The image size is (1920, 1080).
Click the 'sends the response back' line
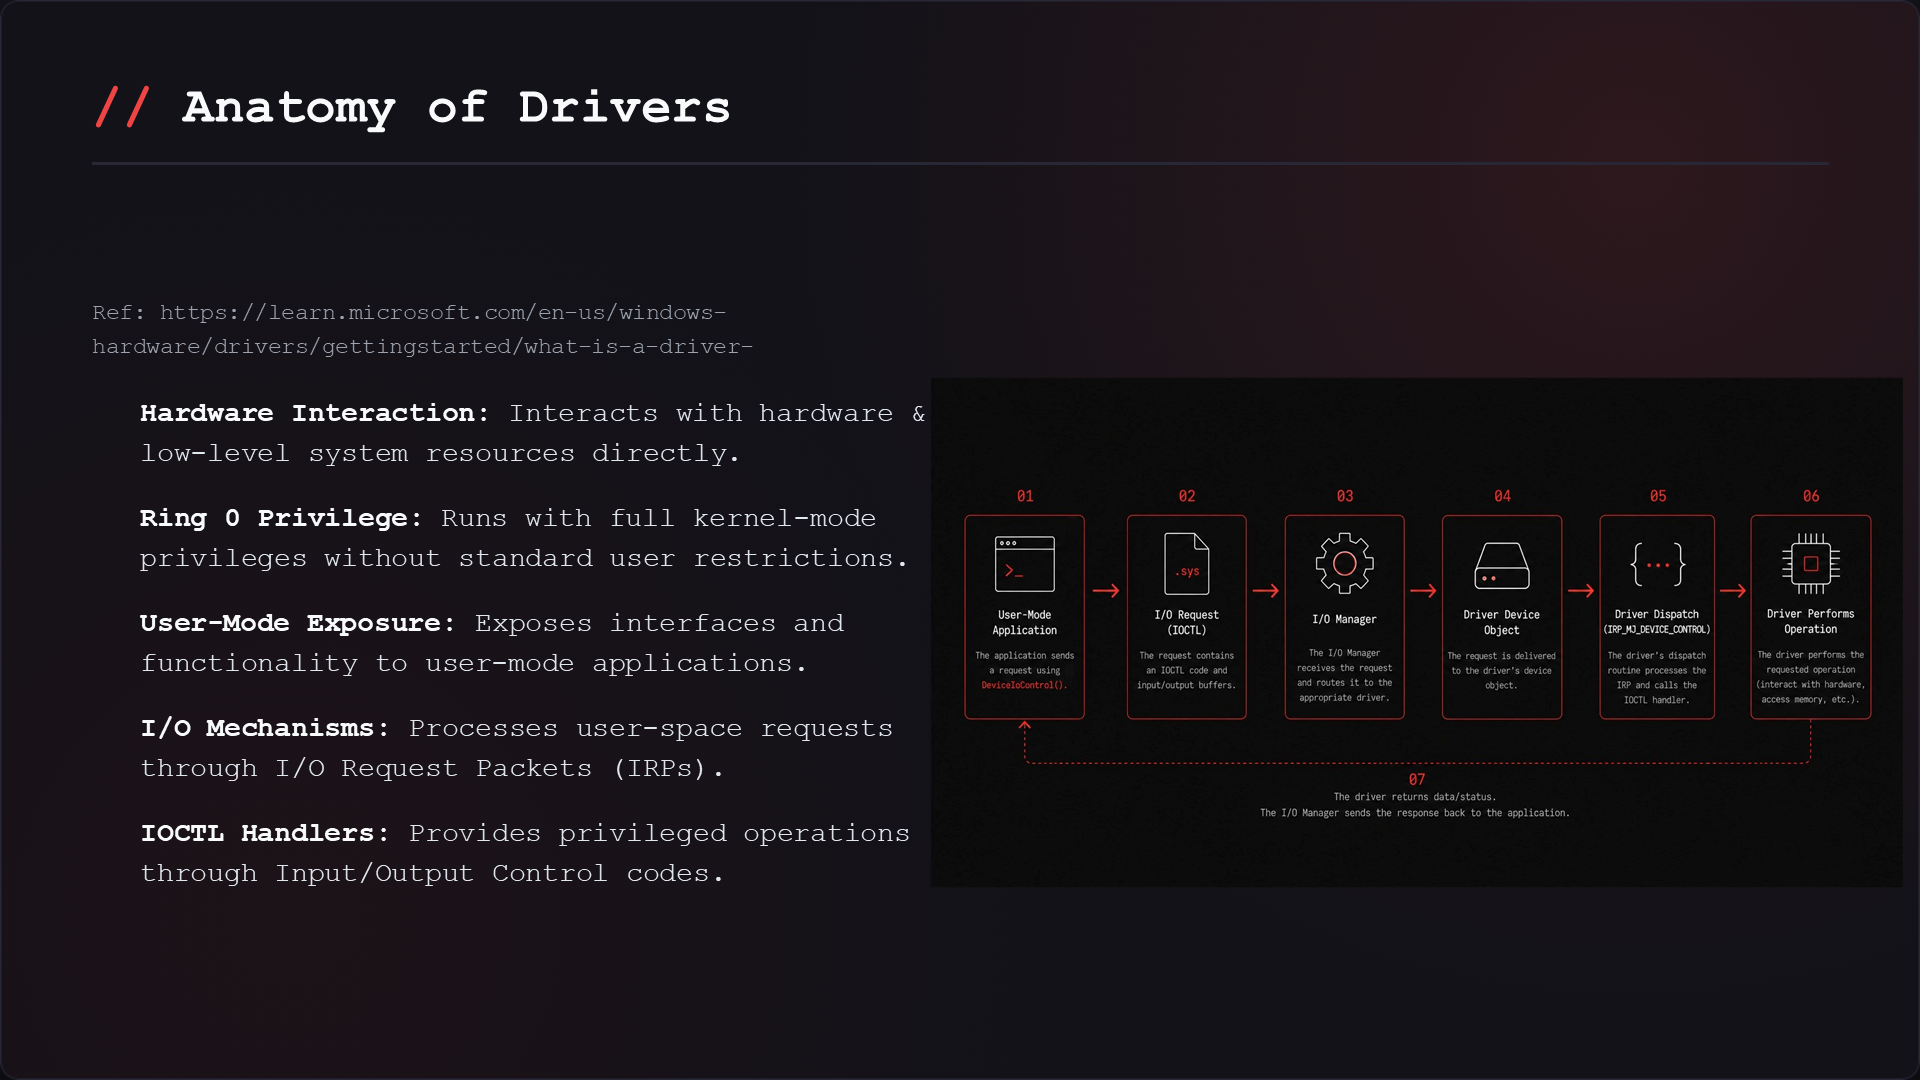(x=1415, y=813)
